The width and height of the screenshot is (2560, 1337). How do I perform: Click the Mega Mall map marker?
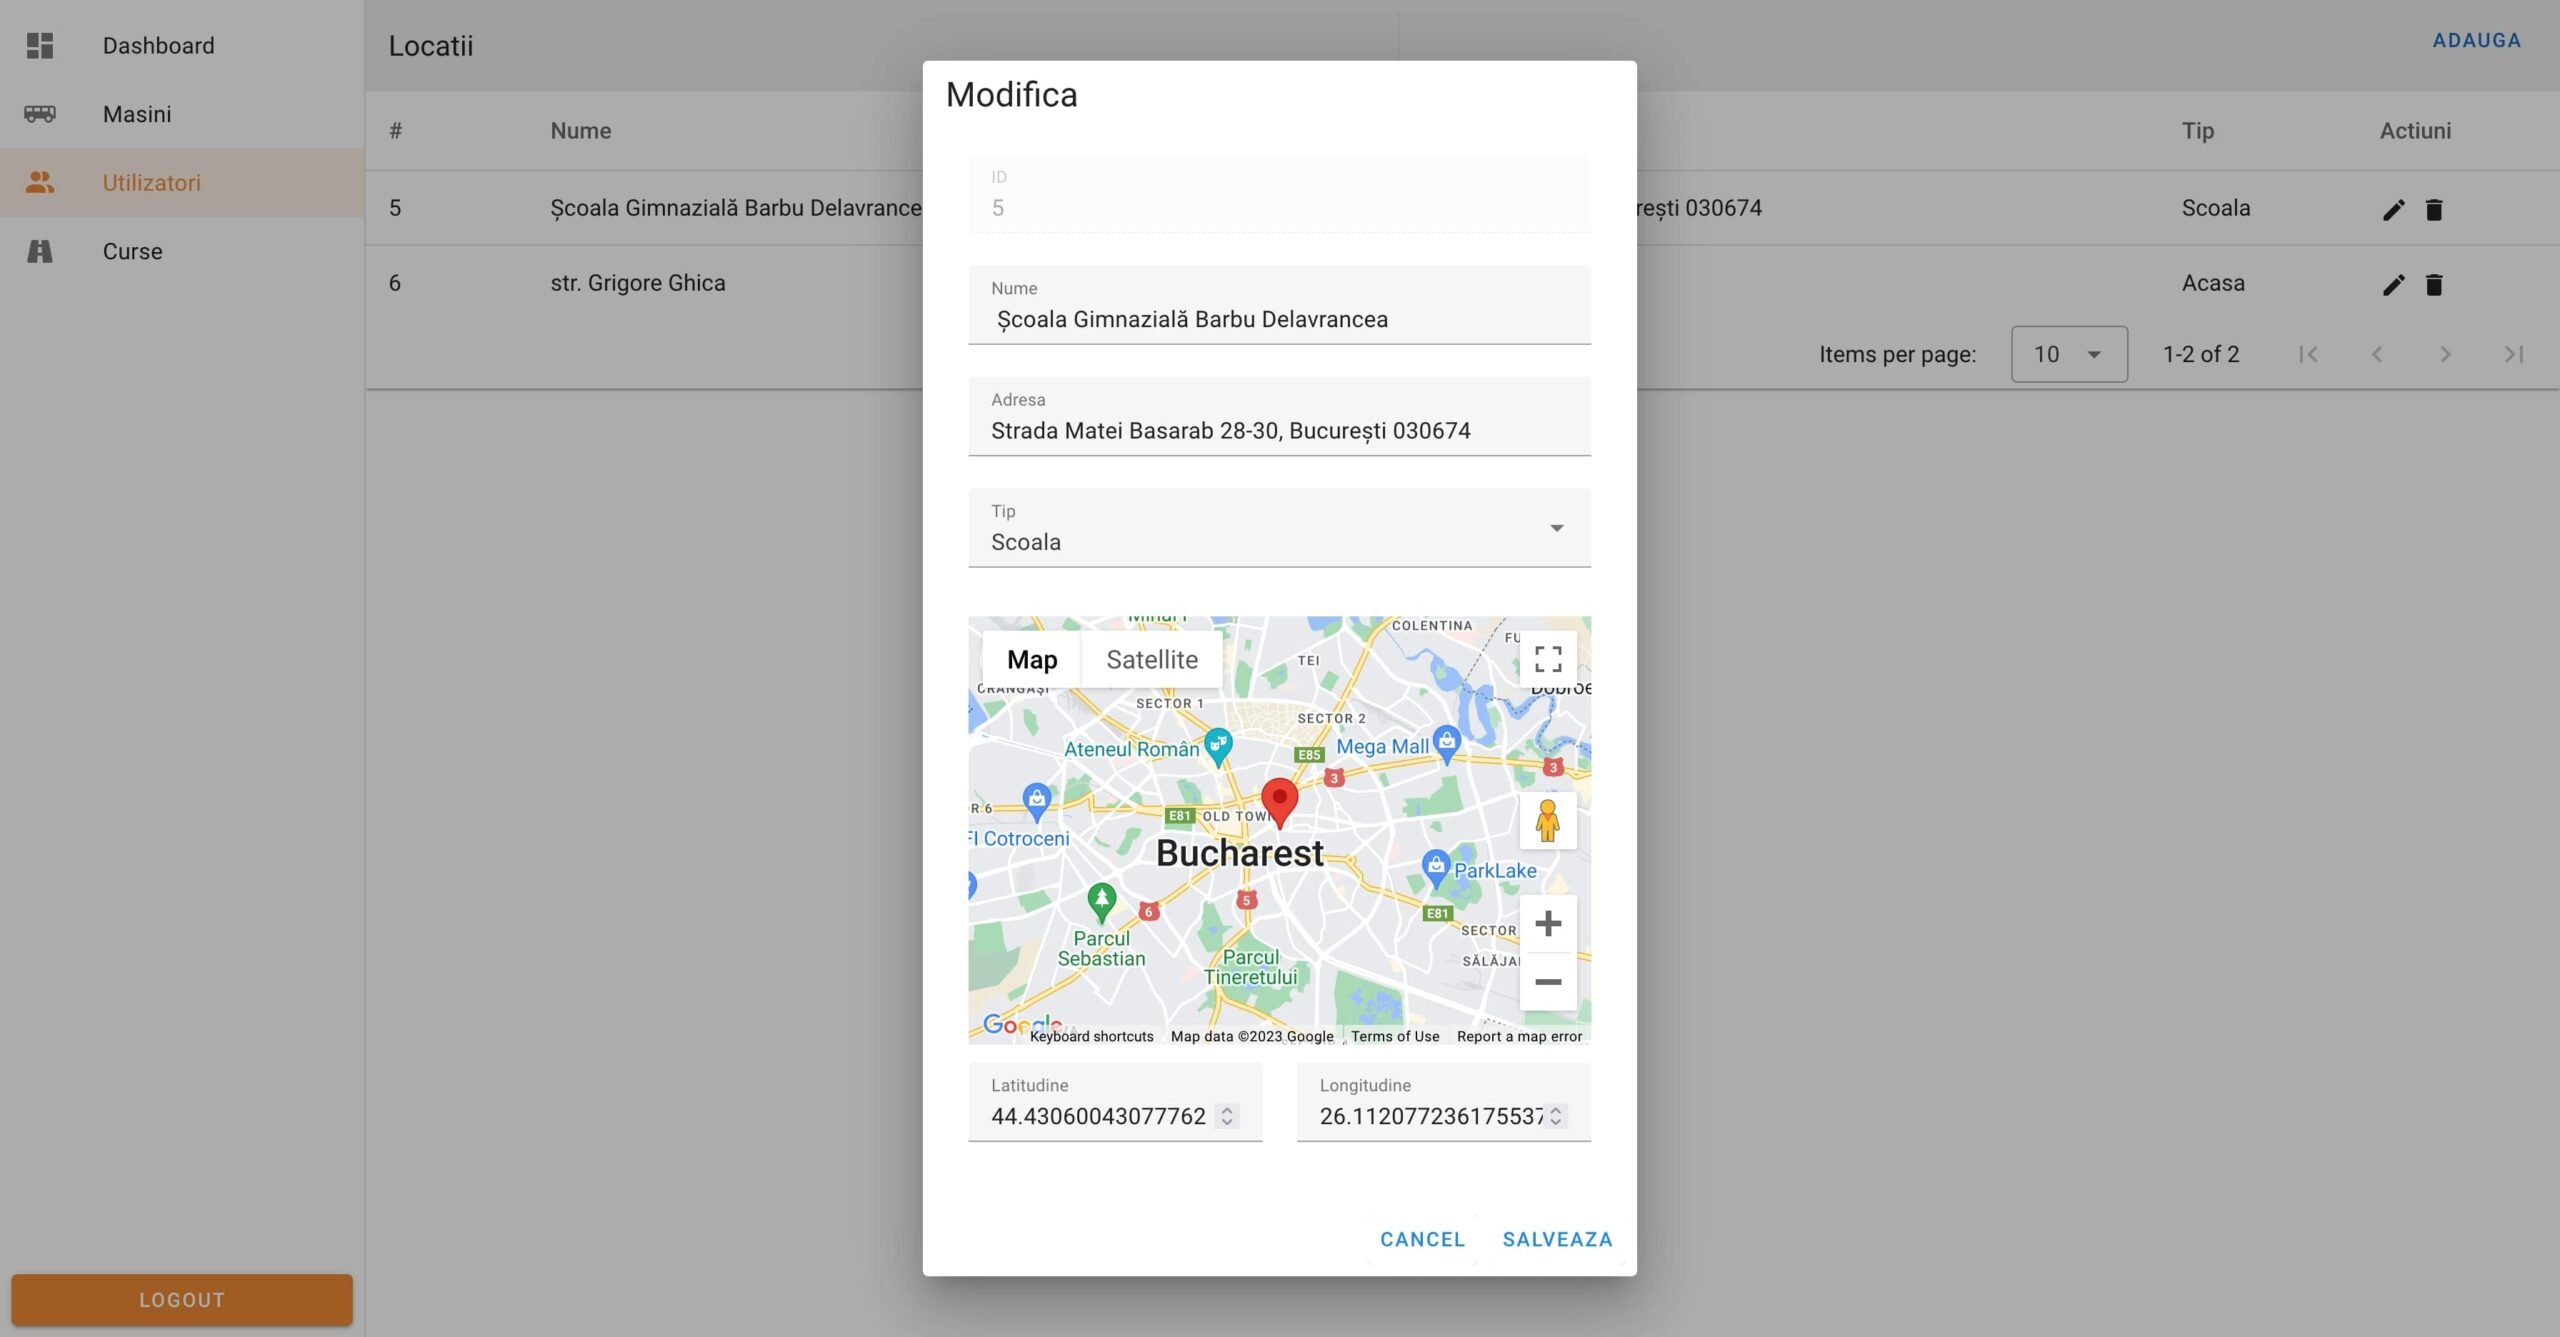coord(1447,743)
